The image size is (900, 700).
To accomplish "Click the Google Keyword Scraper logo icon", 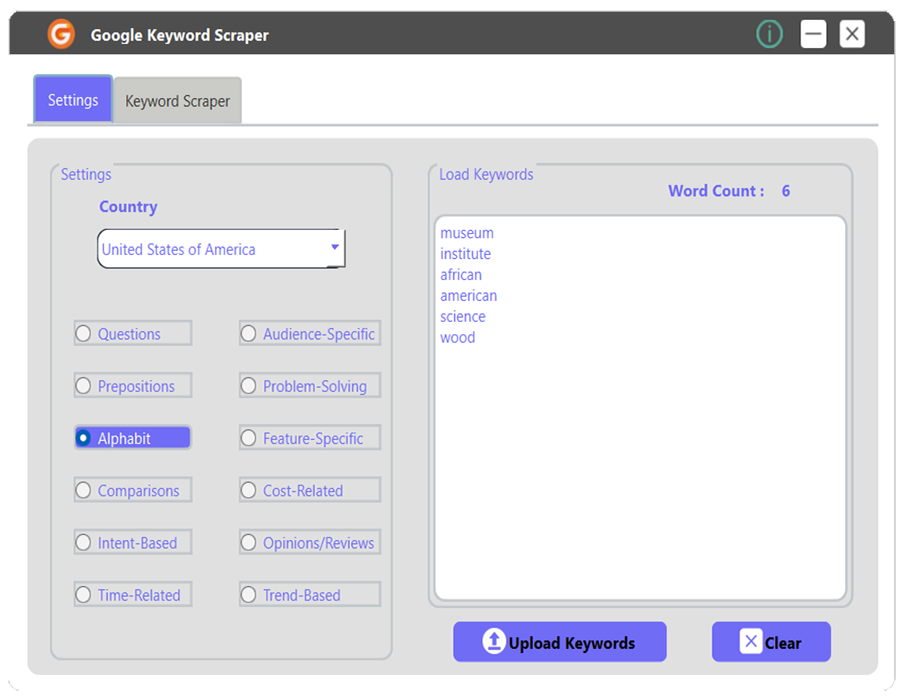I will tap(61, 34).
